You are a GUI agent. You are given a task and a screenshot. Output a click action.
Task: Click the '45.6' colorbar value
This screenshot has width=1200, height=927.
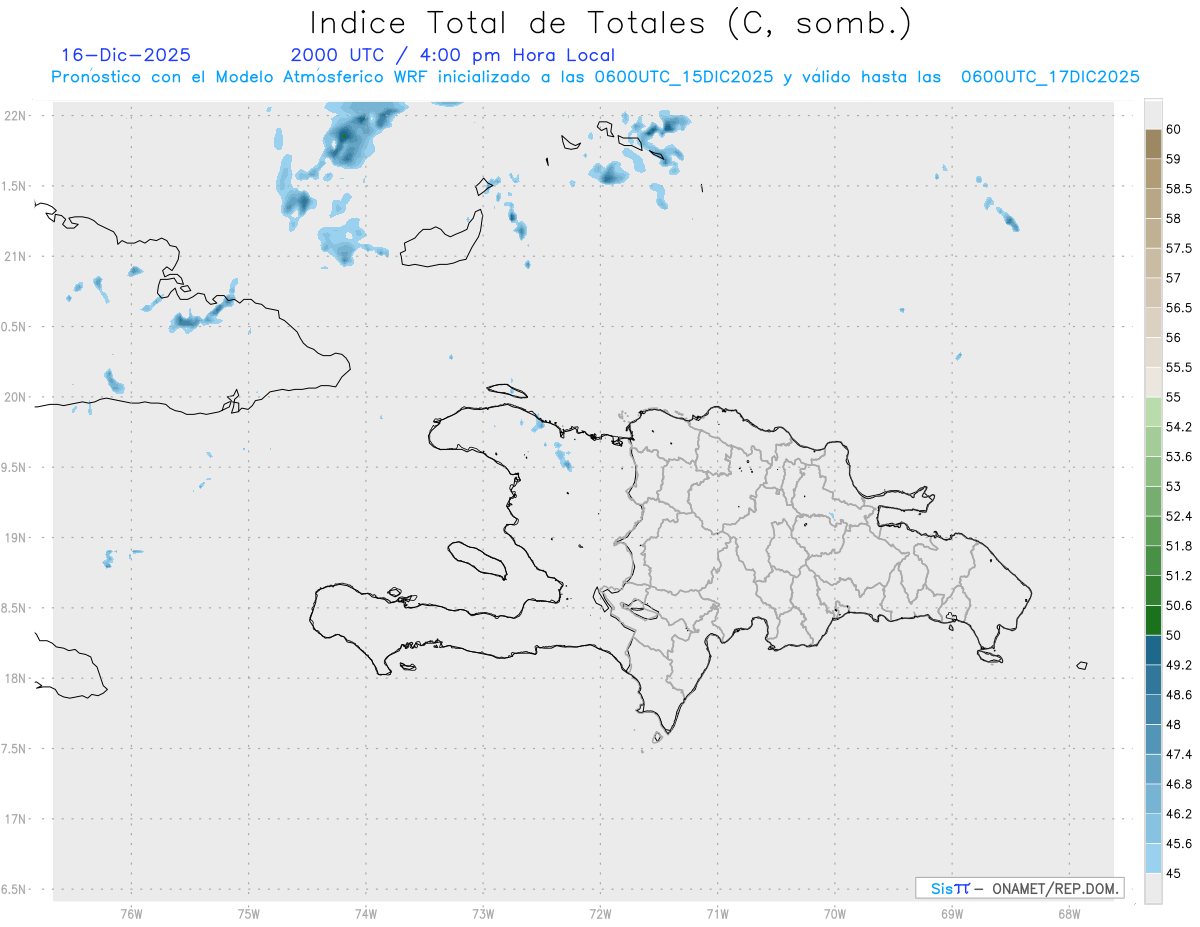1179,844
